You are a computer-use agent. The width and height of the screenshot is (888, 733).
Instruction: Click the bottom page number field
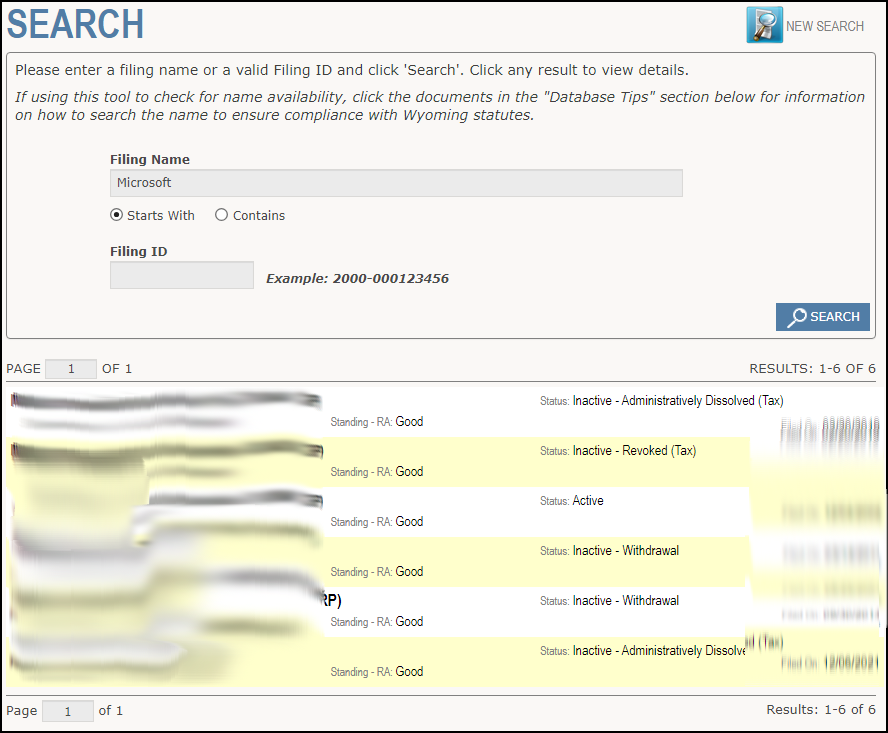pyautogui.click(x=67, y=711)
